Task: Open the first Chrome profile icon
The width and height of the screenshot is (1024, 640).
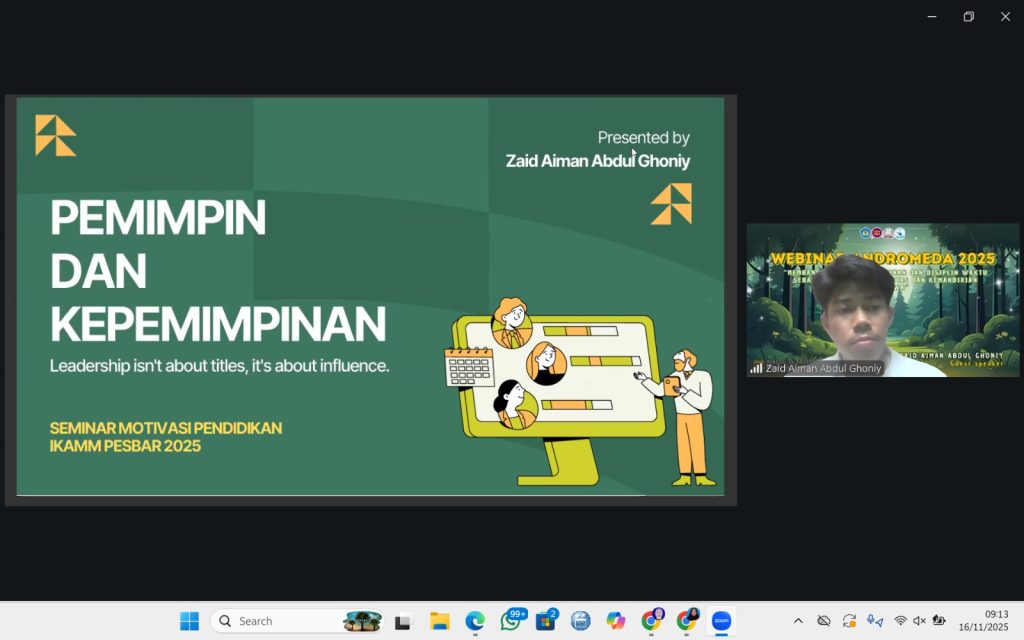Action: tap(651, 621)
